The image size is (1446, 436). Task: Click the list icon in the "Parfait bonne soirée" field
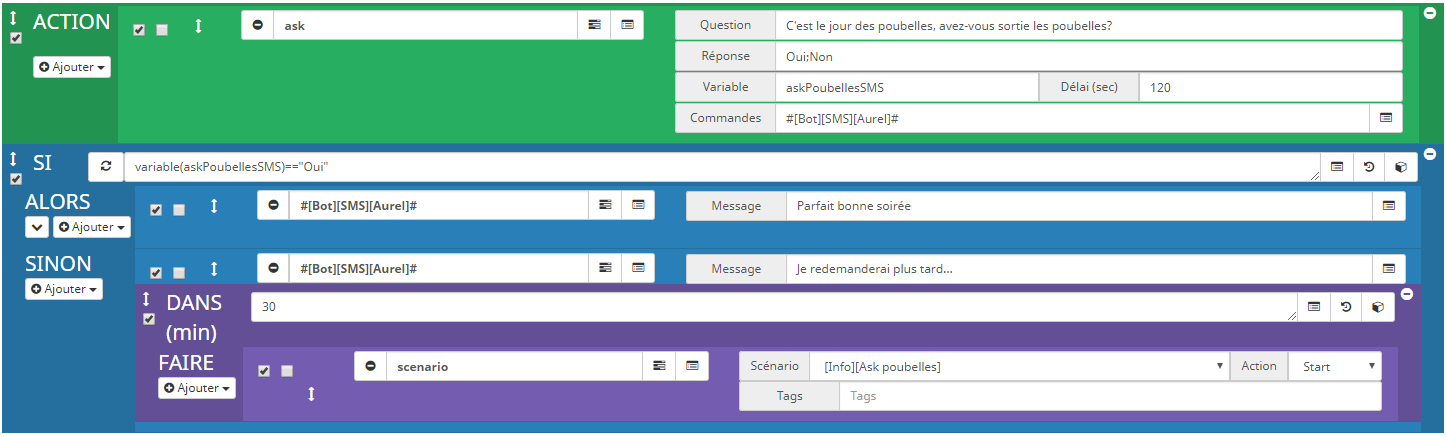(1388, 206)
